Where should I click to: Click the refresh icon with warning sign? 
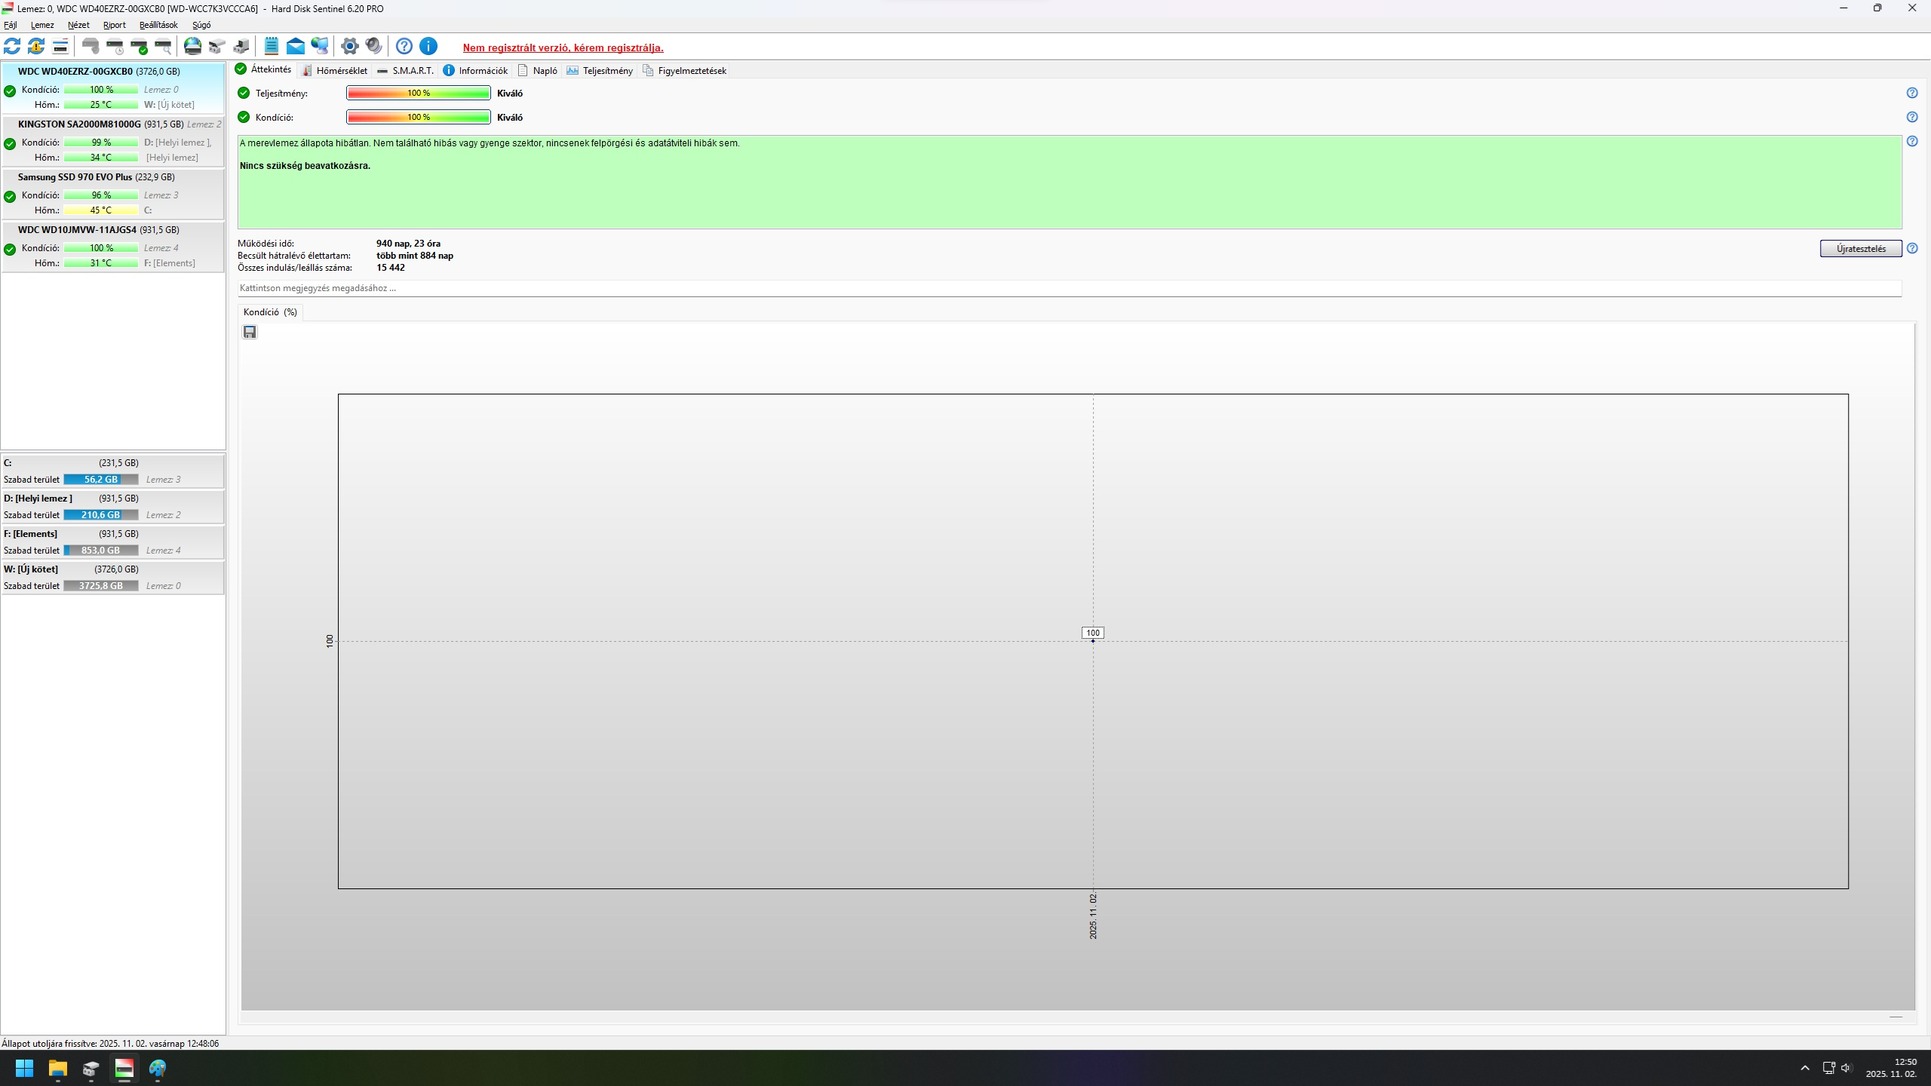point(36,46)
